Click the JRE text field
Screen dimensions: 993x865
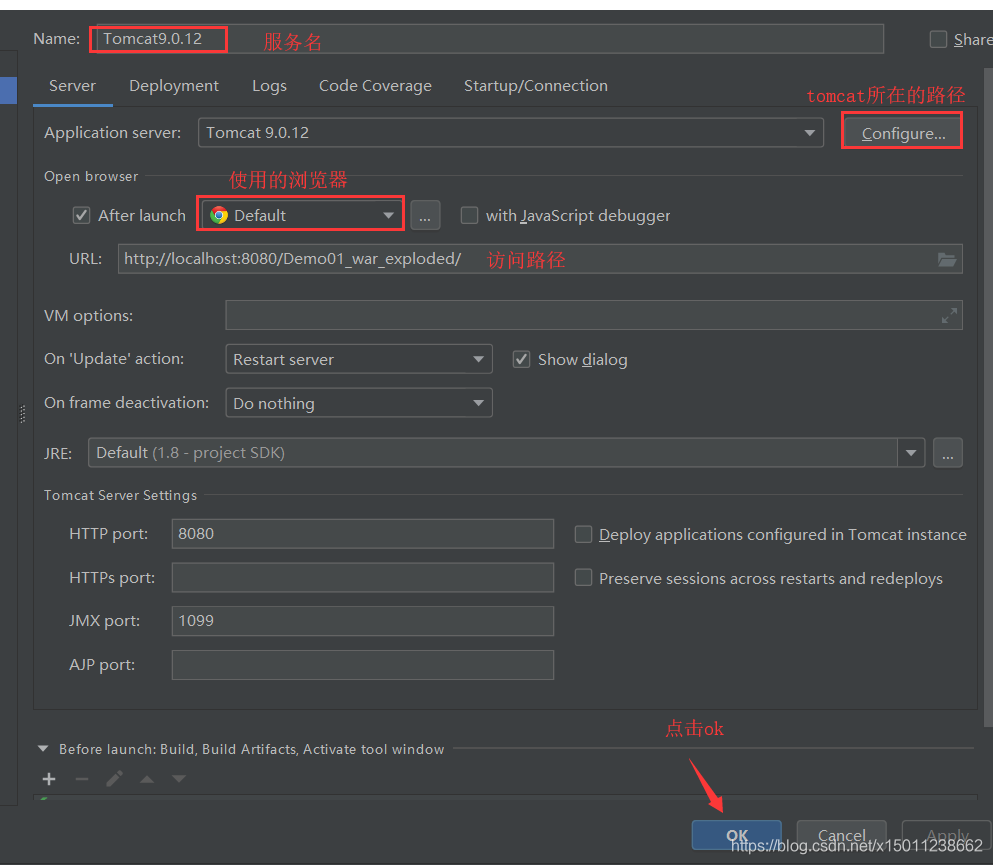pos(493,453)
